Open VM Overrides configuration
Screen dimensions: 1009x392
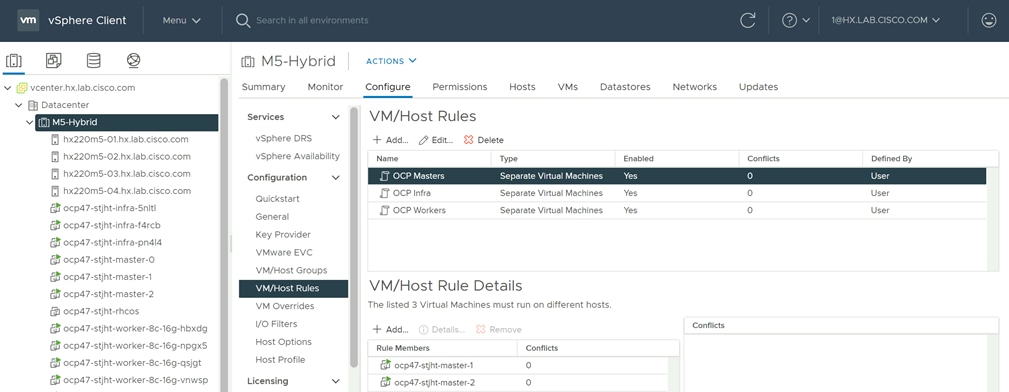pyautogui.click(x=284, y=306)
